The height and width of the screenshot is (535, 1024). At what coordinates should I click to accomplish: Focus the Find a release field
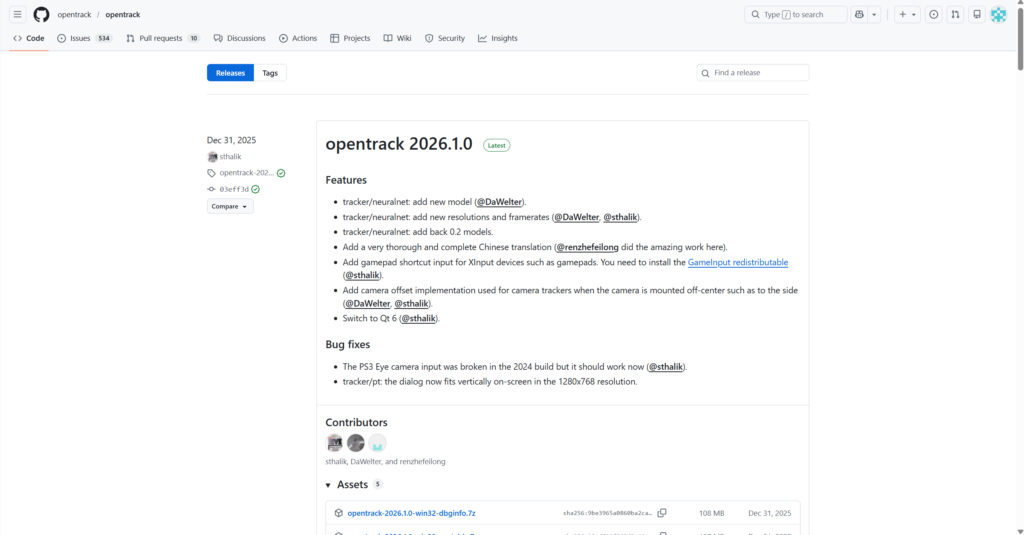pyautogui.click(x=753, y=73)
